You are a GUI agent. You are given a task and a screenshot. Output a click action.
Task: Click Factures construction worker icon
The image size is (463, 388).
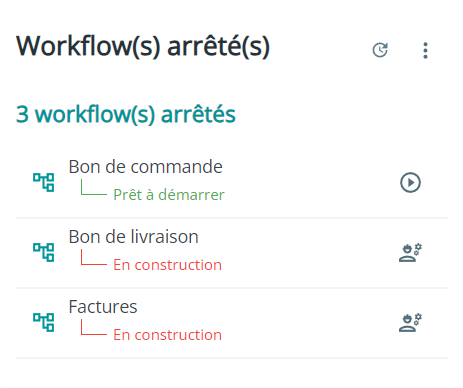pyautogui.click(x=410, y=323)
